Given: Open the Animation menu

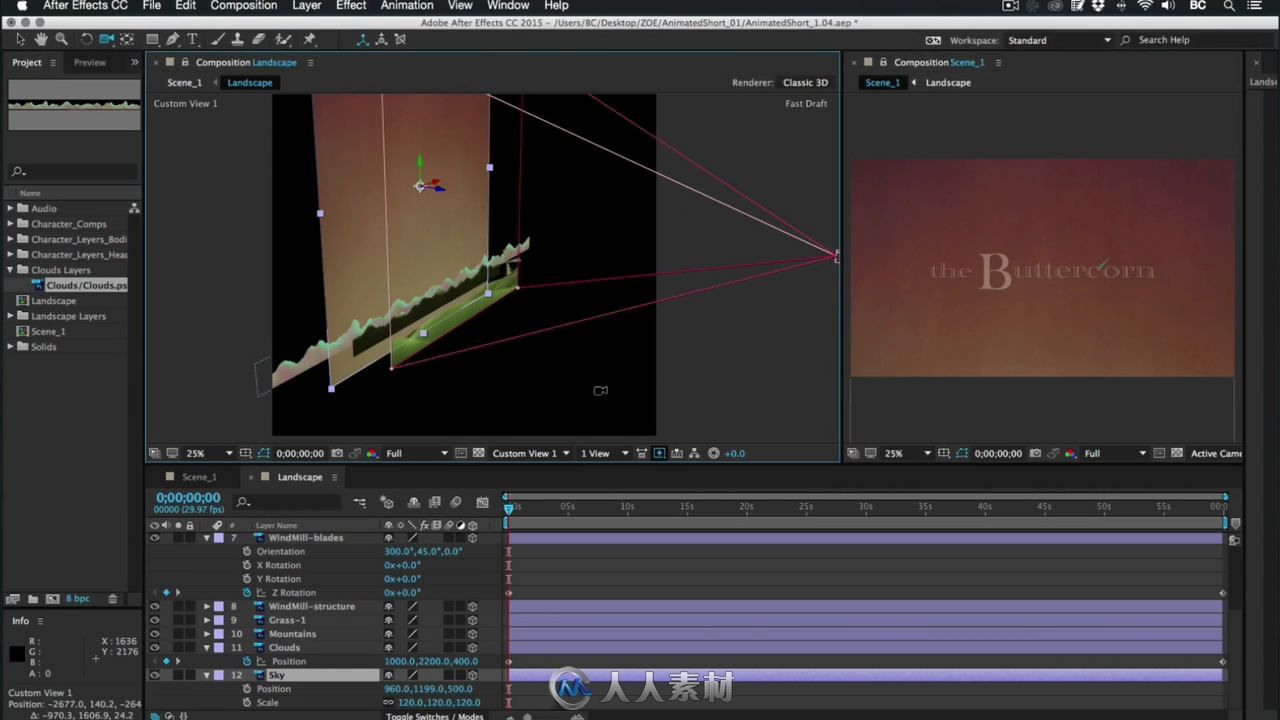Looking at the screenshot, I should pyautogui.click(x=407, y=6).
